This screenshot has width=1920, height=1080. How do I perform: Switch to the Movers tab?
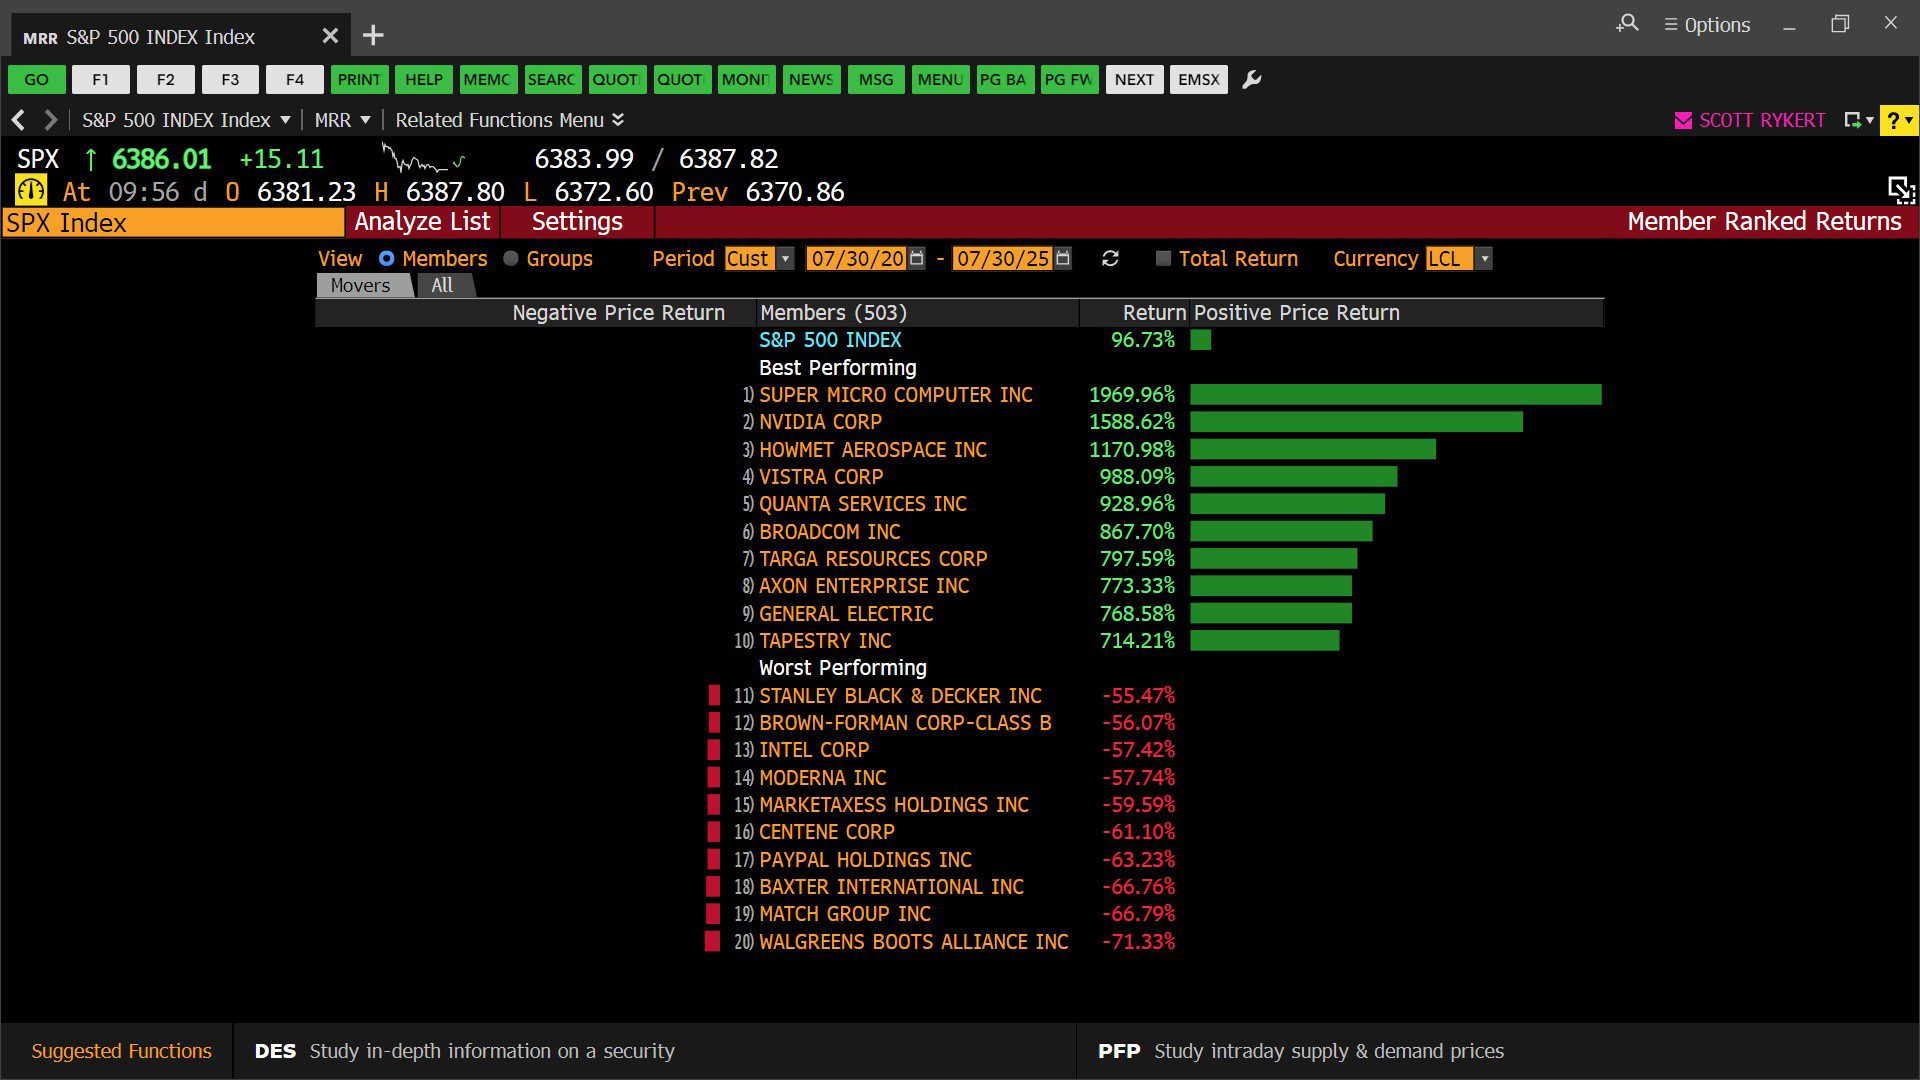pyautogui.click(x=362, y=286)
